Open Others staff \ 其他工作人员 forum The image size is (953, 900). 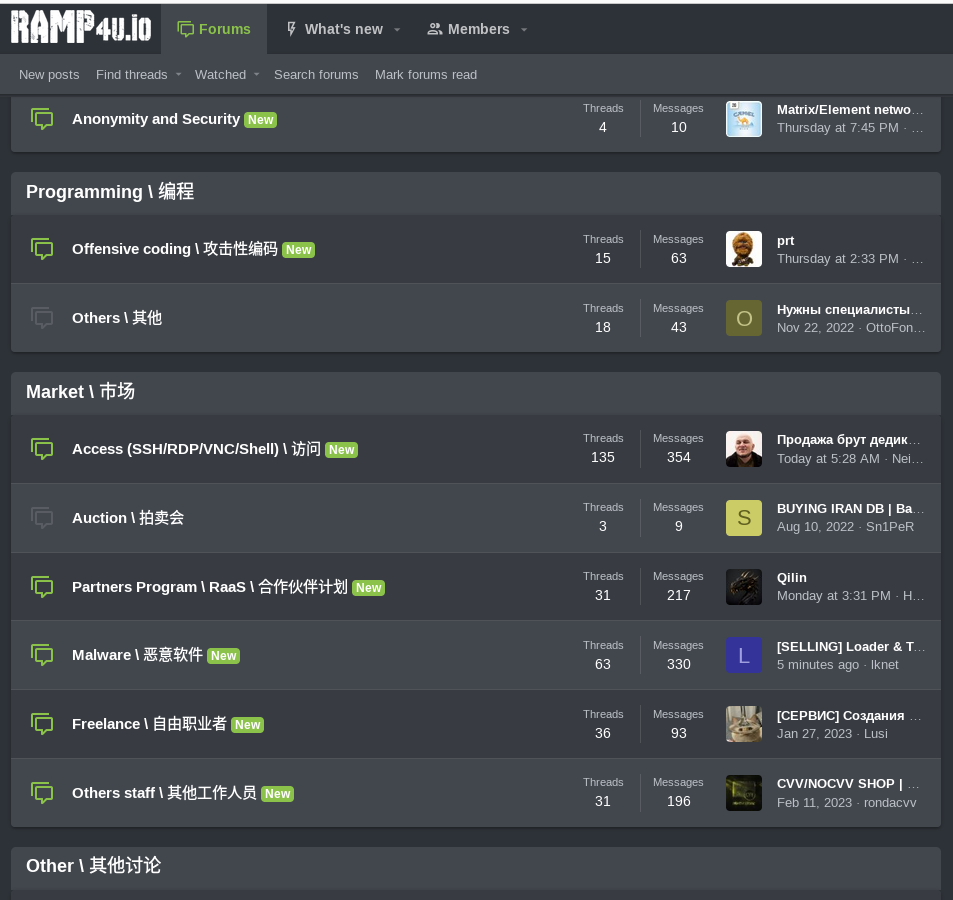(x=164, y=793)
